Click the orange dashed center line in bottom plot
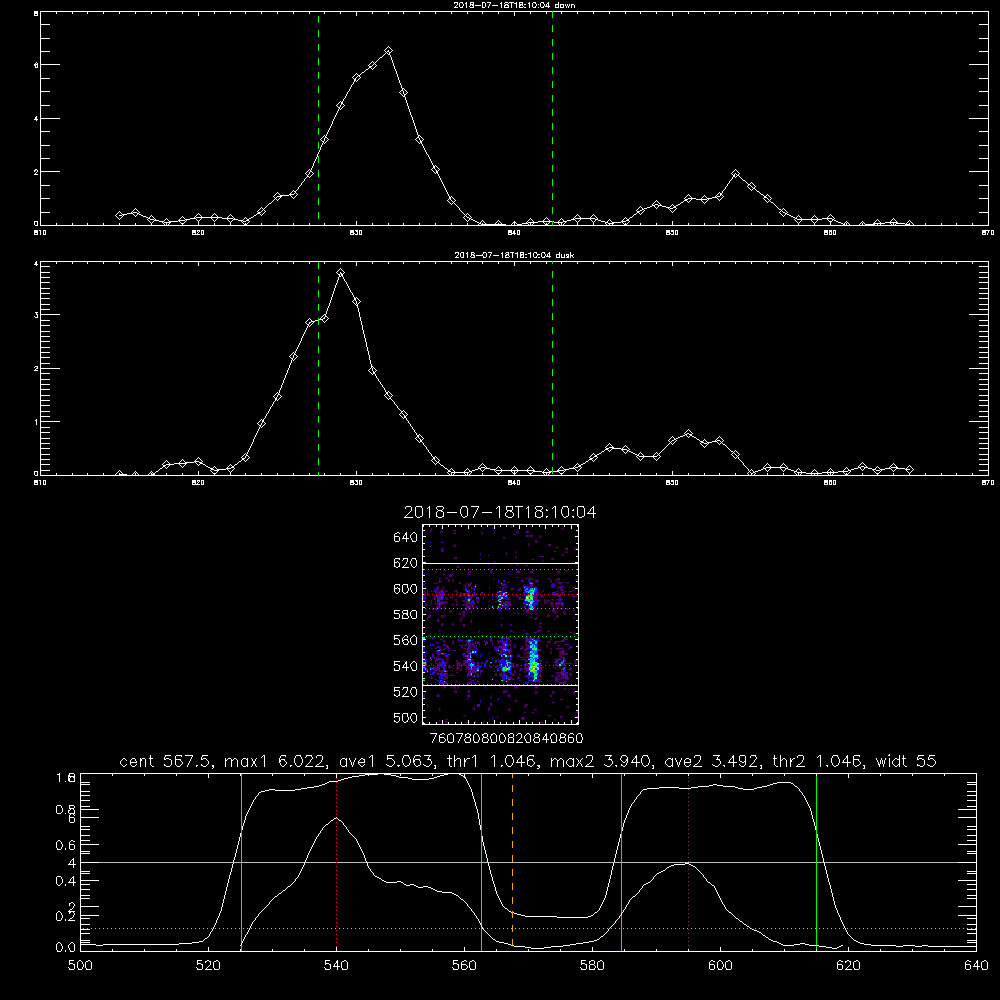This screenshot has width=1000, height=1000. [512, 861]
